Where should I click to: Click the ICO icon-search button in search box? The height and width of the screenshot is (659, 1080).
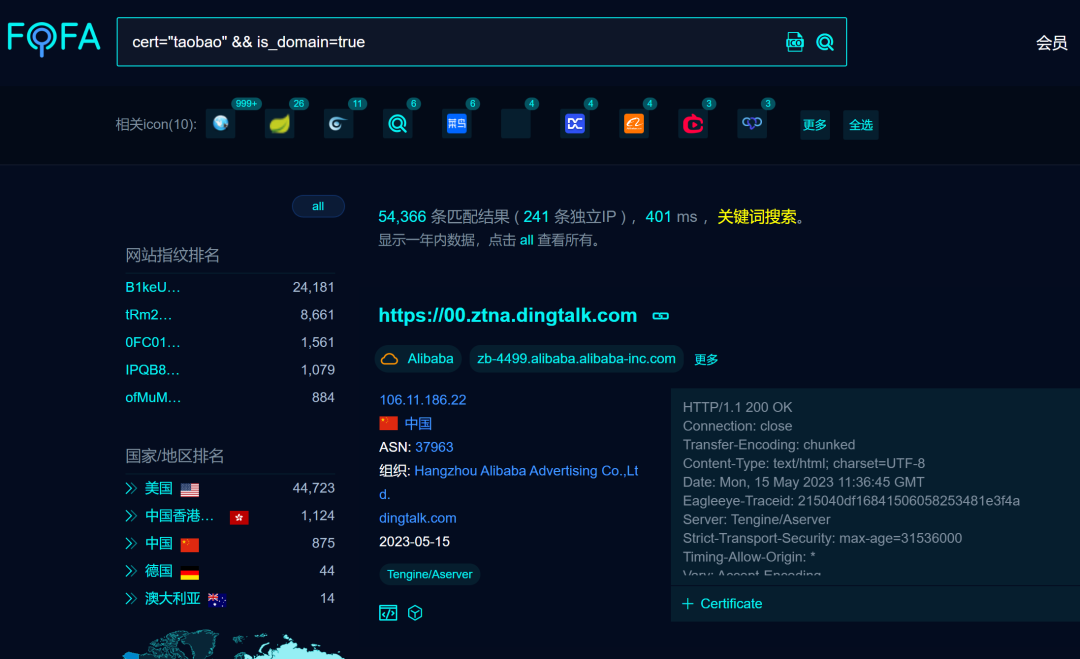795,42
